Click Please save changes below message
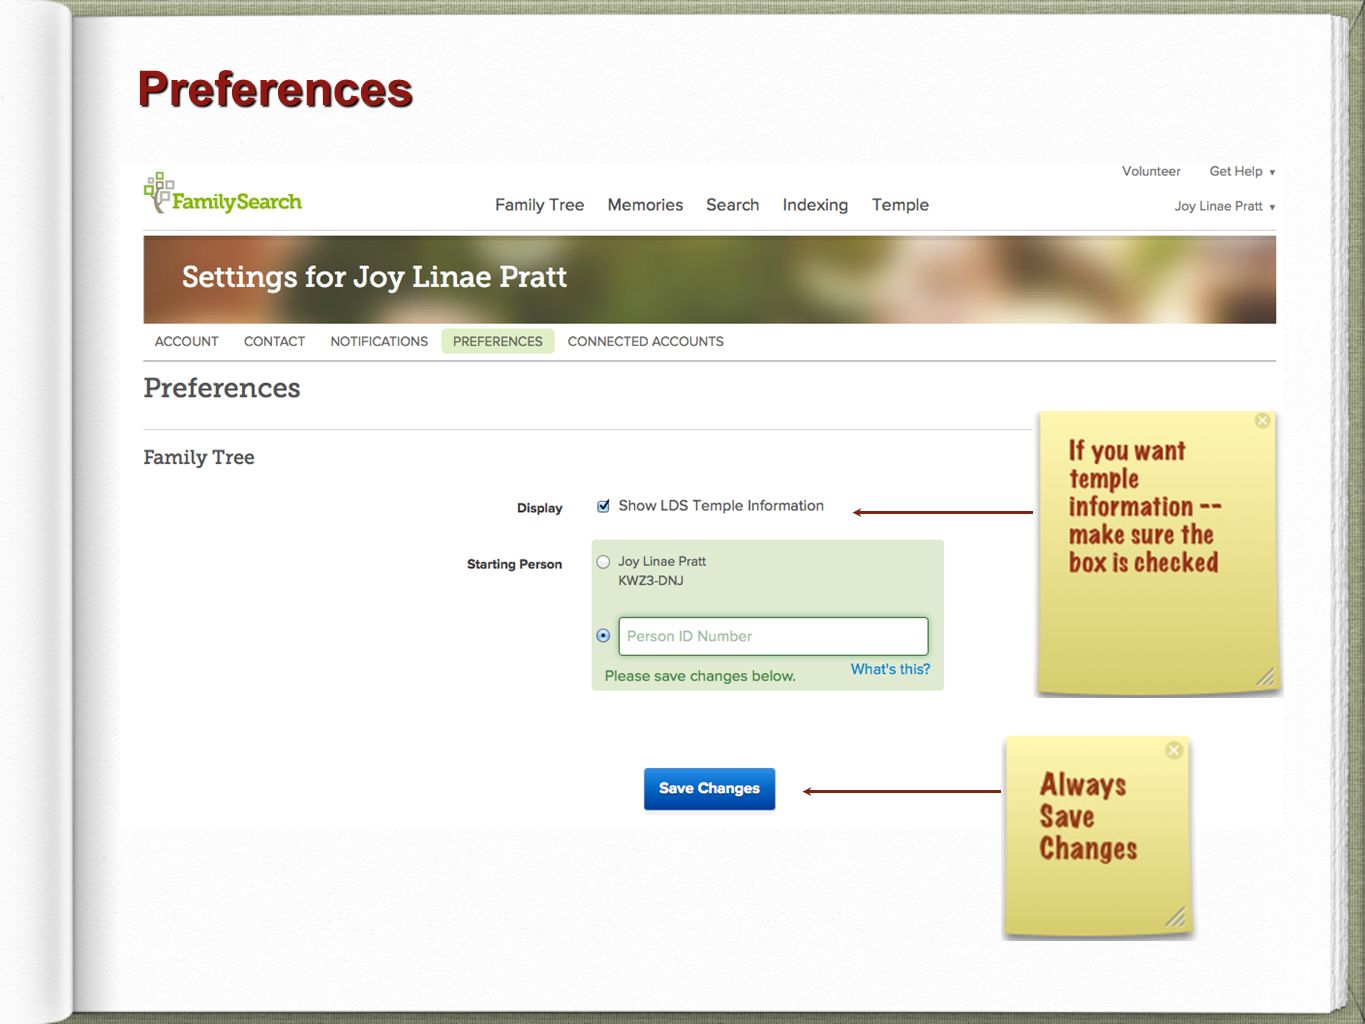Viewport: 1365px width, 1024px height. click(700, 676)
